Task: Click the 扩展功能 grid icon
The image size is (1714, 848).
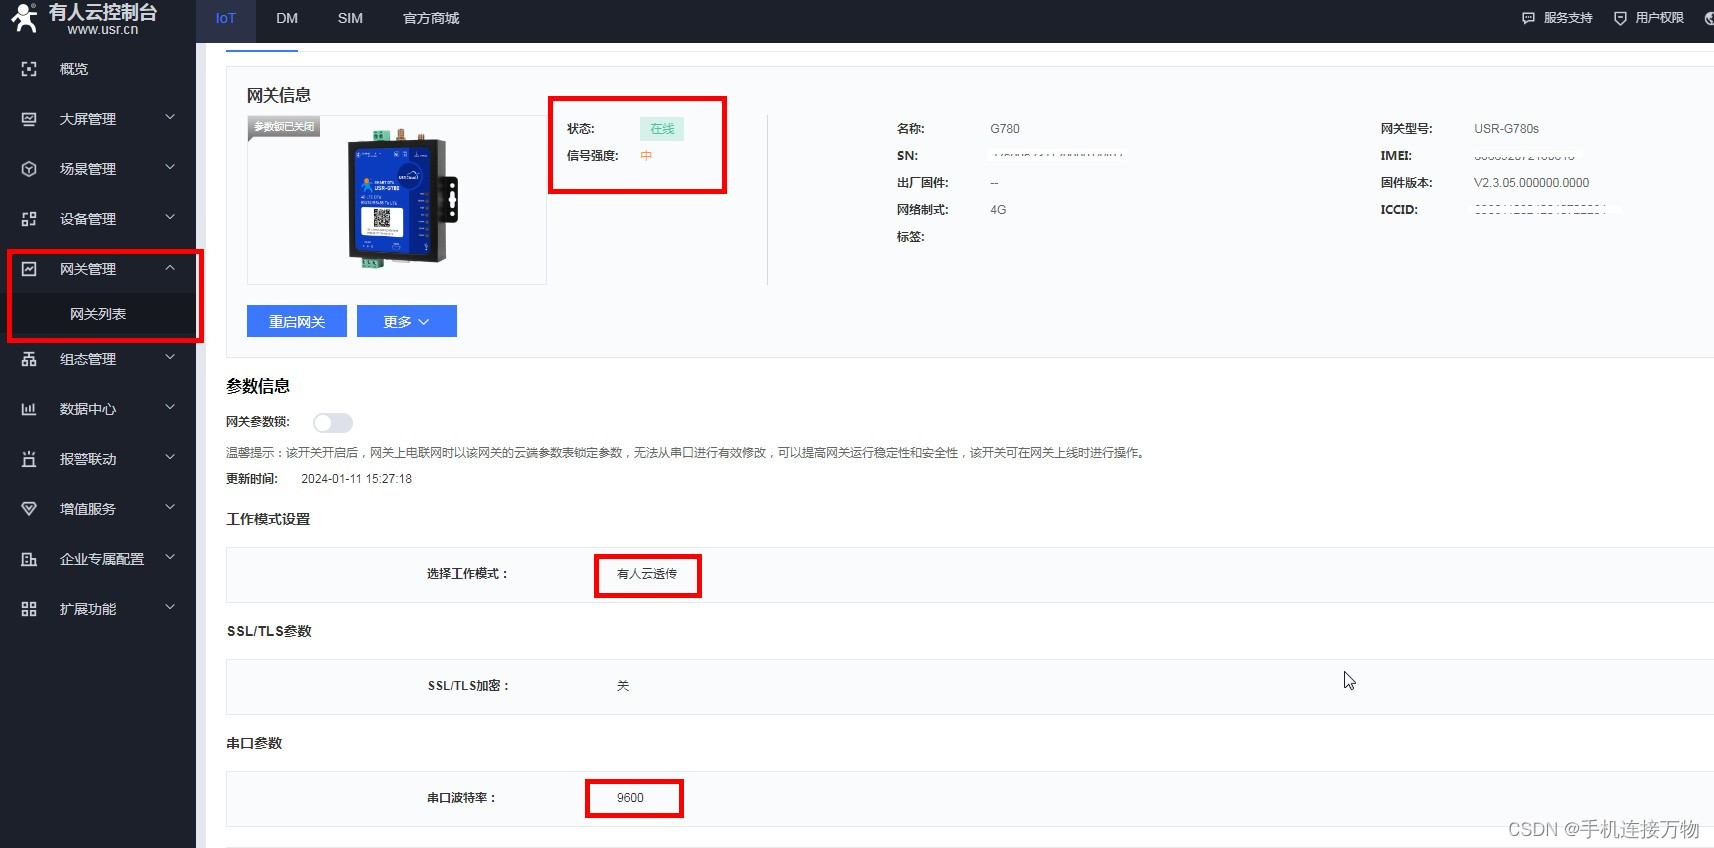Action: 29,609
